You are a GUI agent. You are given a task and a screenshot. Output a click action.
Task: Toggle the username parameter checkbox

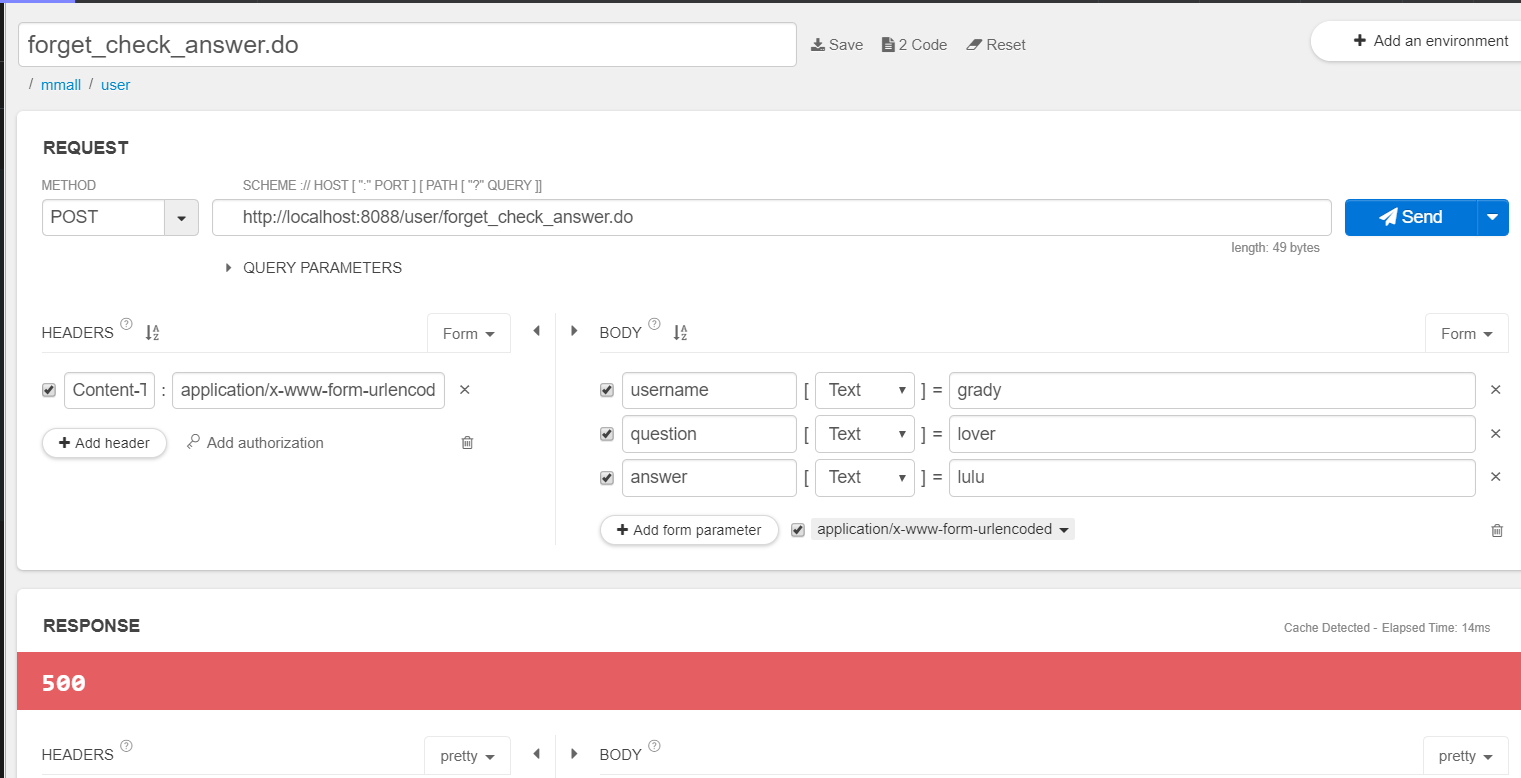click(x=607, y=390)
